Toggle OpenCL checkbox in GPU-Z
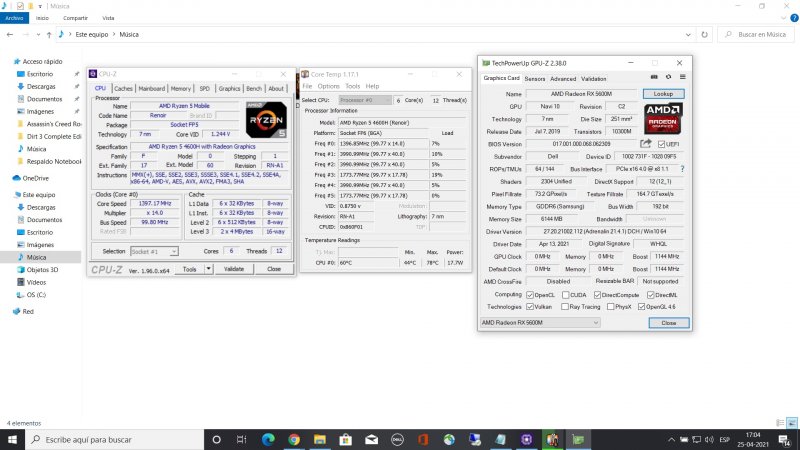This screenshot has width=800, height=450. pos(530,295)
